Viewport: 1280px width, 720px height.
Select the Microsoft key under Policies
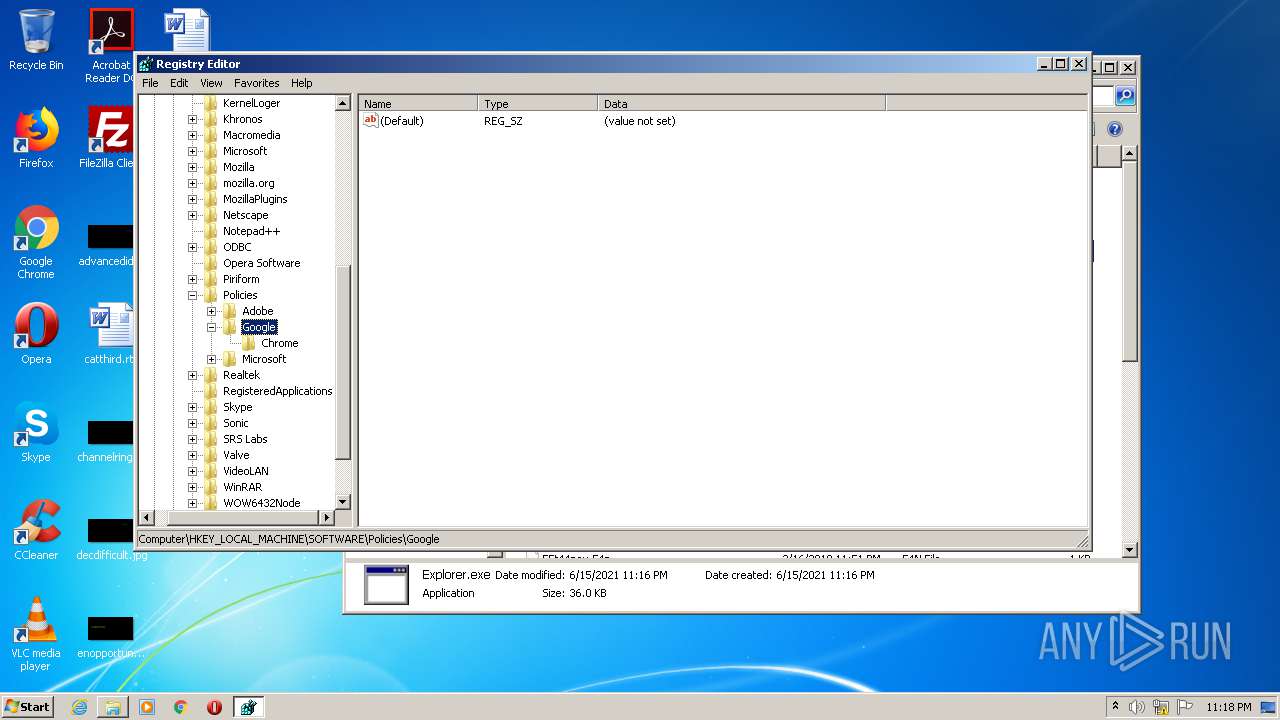pos(264,359)
